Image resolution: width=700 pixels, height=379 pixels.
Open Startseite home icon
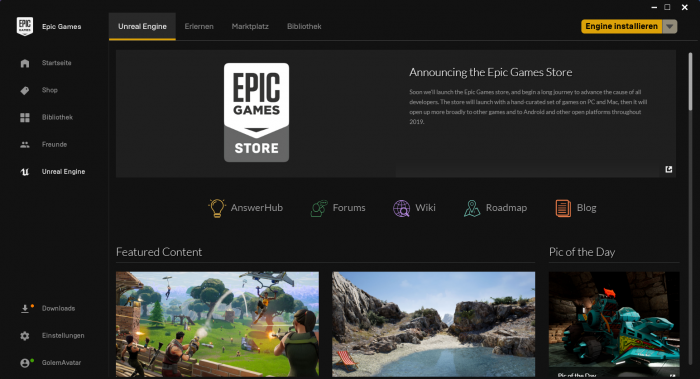(25, 63)
